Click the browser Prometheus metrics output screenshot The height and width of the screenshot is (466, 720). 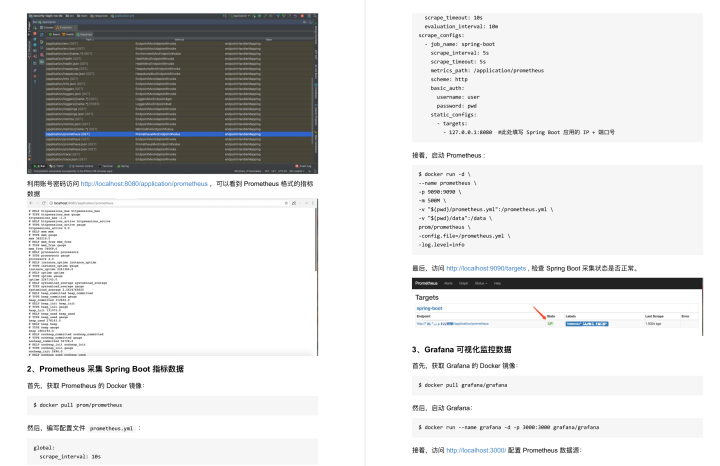[x=172, y=277]
